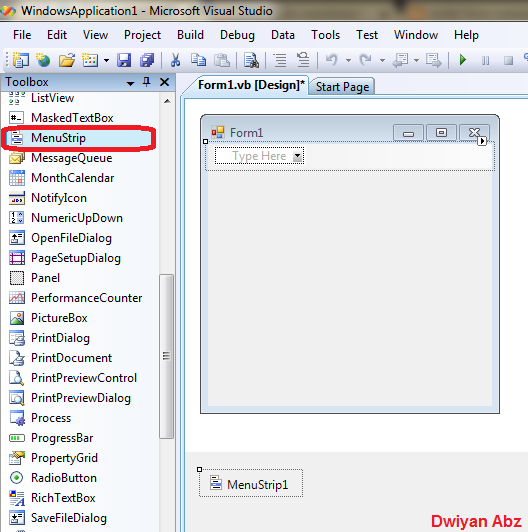The height and width of the screenshot is (532, 528).
Task: Open the File menu
Action: (22, 35)
